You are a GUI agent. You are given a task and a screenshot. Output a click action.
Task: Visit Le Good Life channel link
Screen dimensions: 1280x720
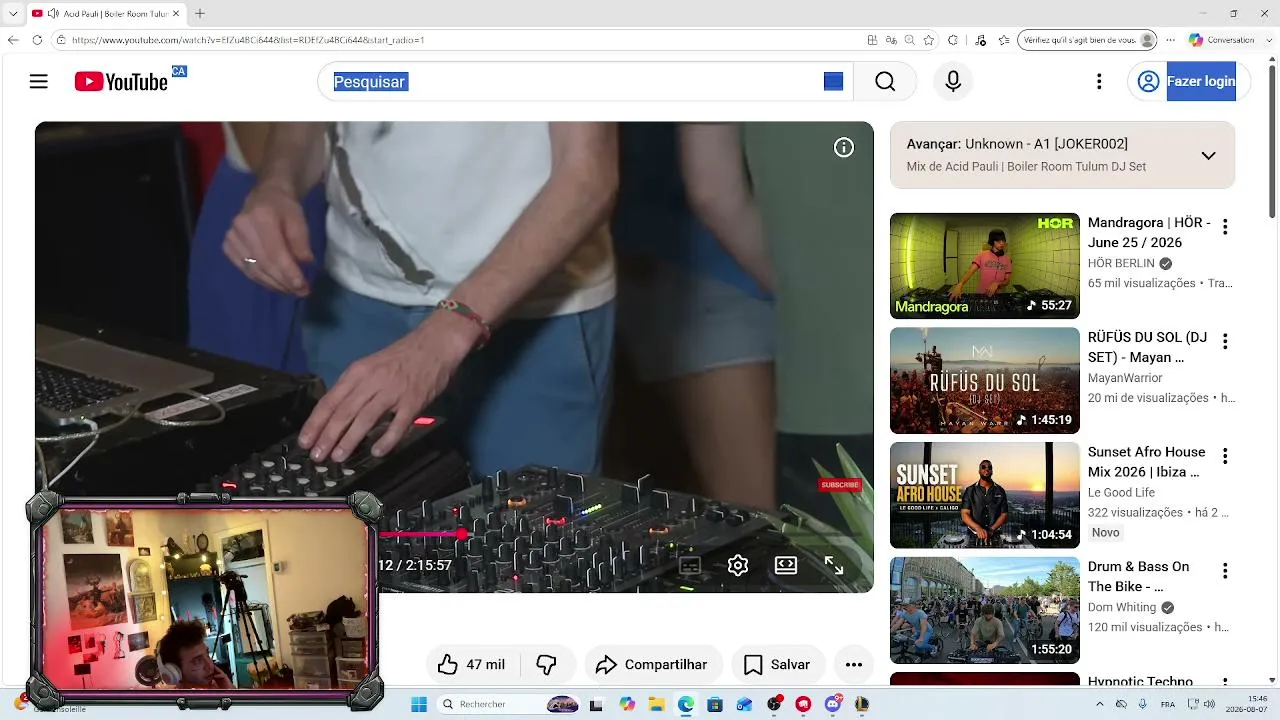click(x=1121, y=493)
